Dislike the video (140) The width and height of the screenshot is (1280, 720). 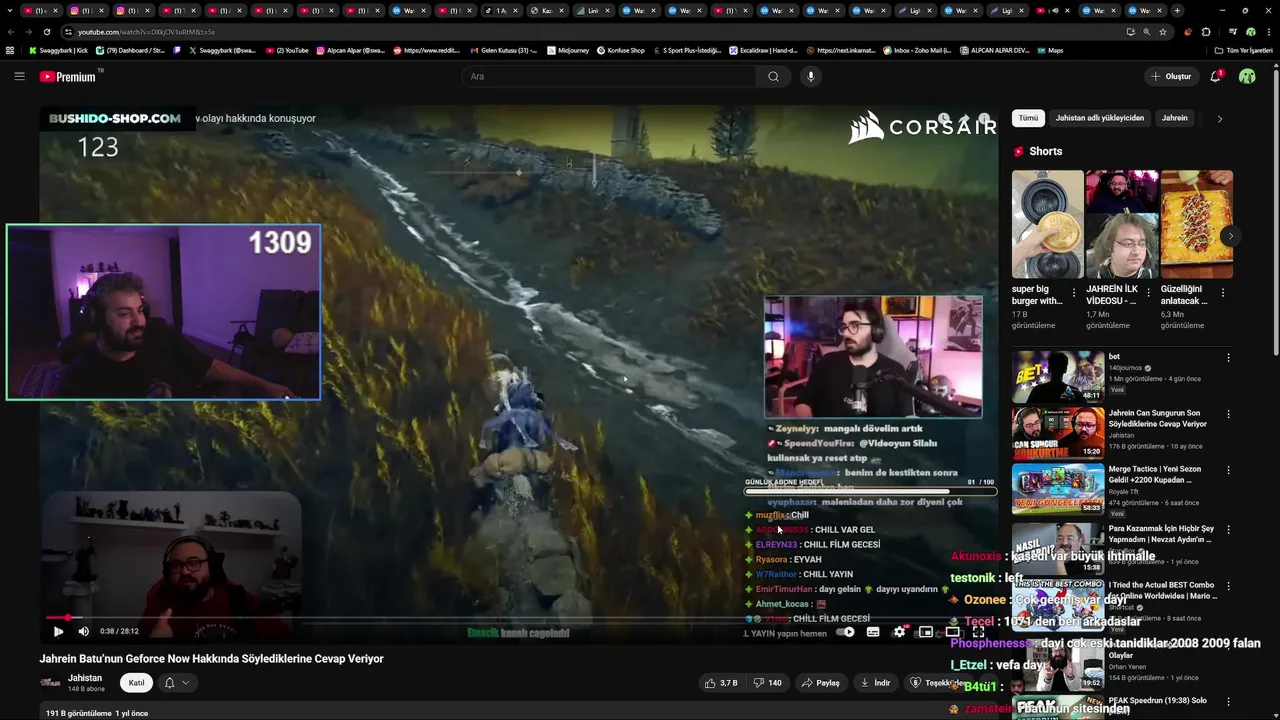(x=767, y=683)
